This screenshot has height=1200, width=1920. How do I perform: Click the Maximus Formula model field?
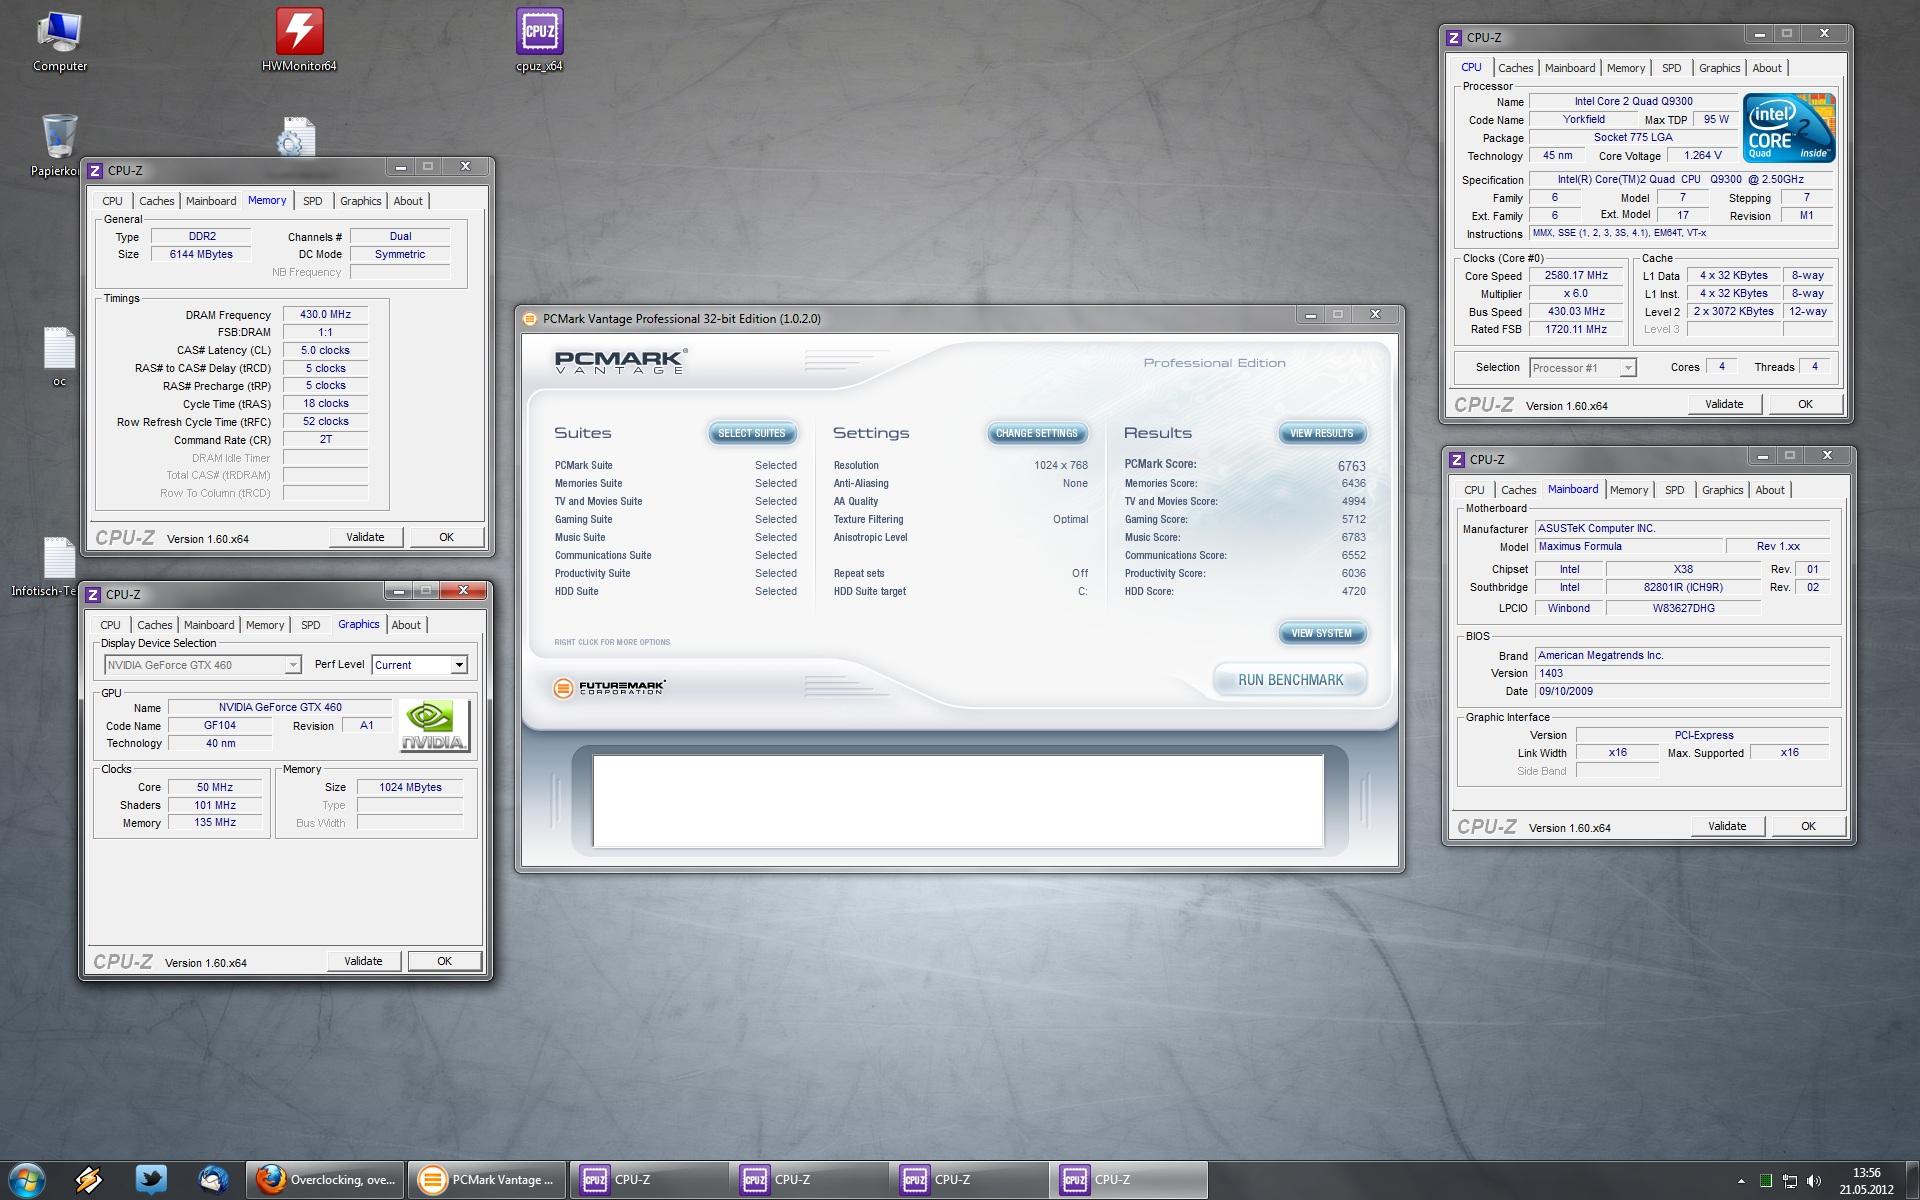[x=1628, y=546]
